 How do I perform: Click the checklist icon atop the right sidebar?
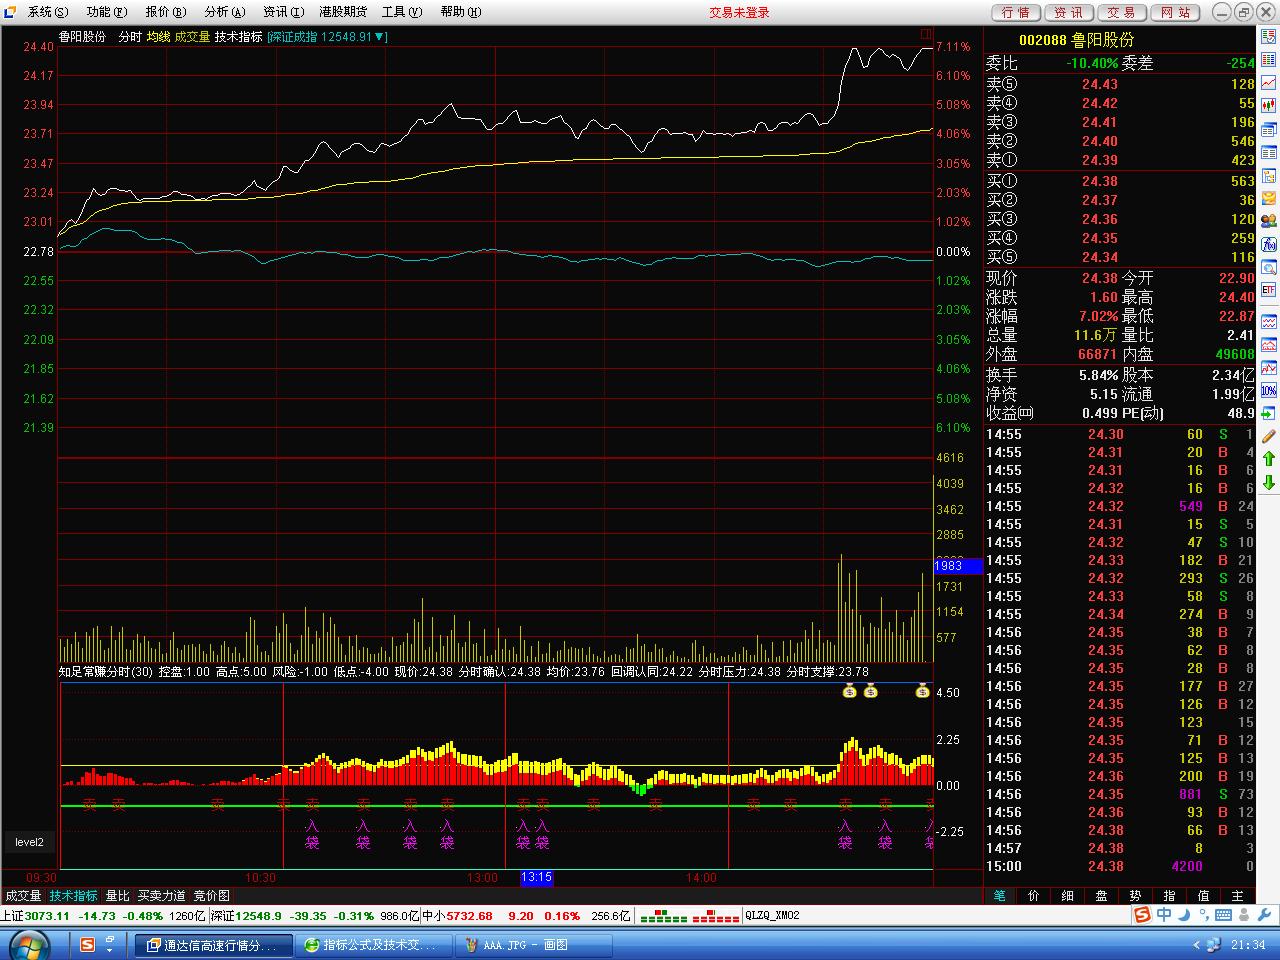pyautogui.click(x=1269, y=37)
